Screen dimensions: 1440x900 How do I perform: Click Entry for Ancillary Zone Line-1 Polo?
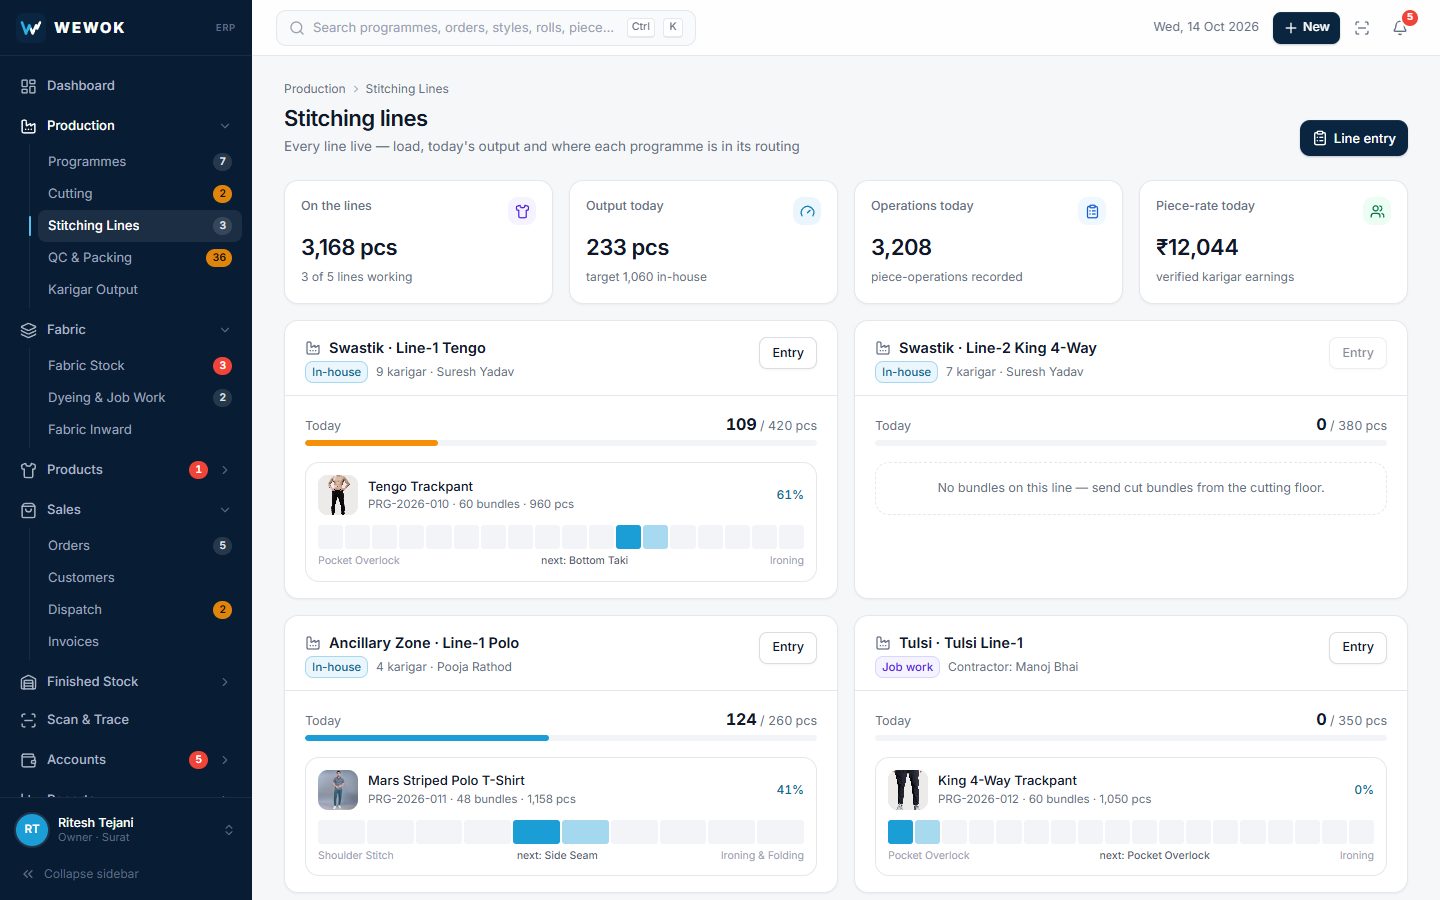tap(788, 647)
